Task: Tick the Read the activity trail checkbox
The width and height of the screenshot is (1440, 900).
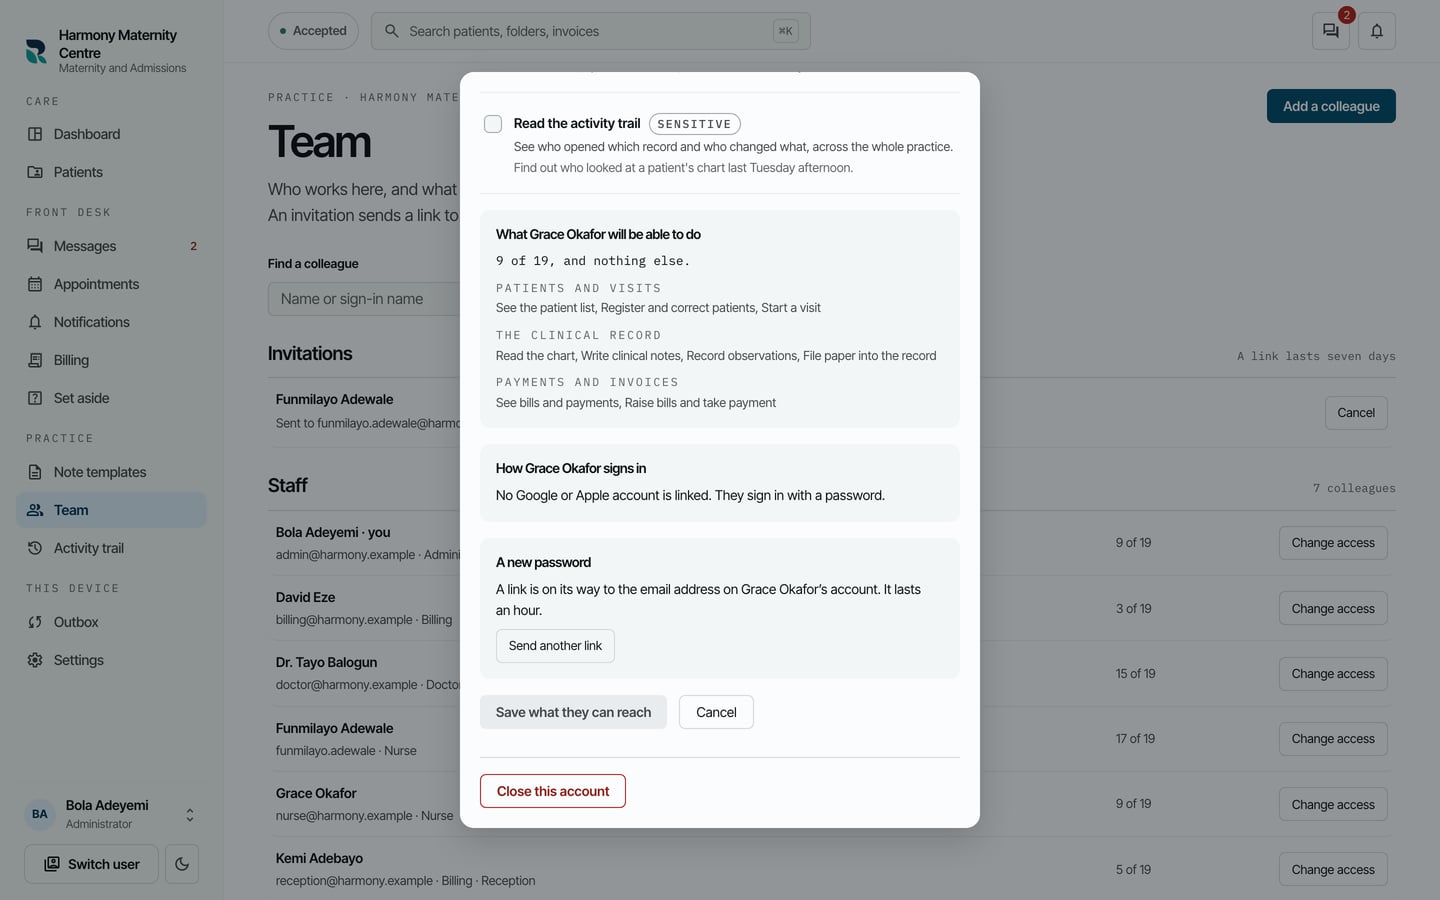Action: [x=493, y=124]
